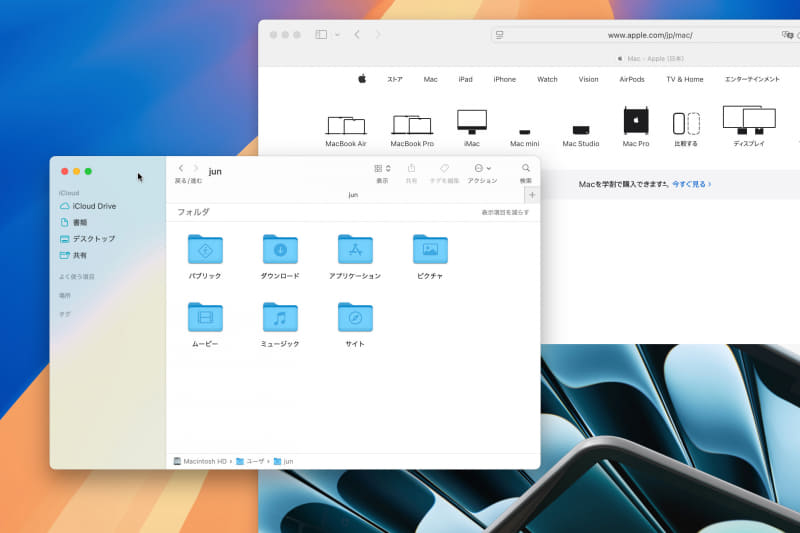Select the Mac - Apple (日本) Safari tab
The image size is (800, 533).
coord(651,59)
